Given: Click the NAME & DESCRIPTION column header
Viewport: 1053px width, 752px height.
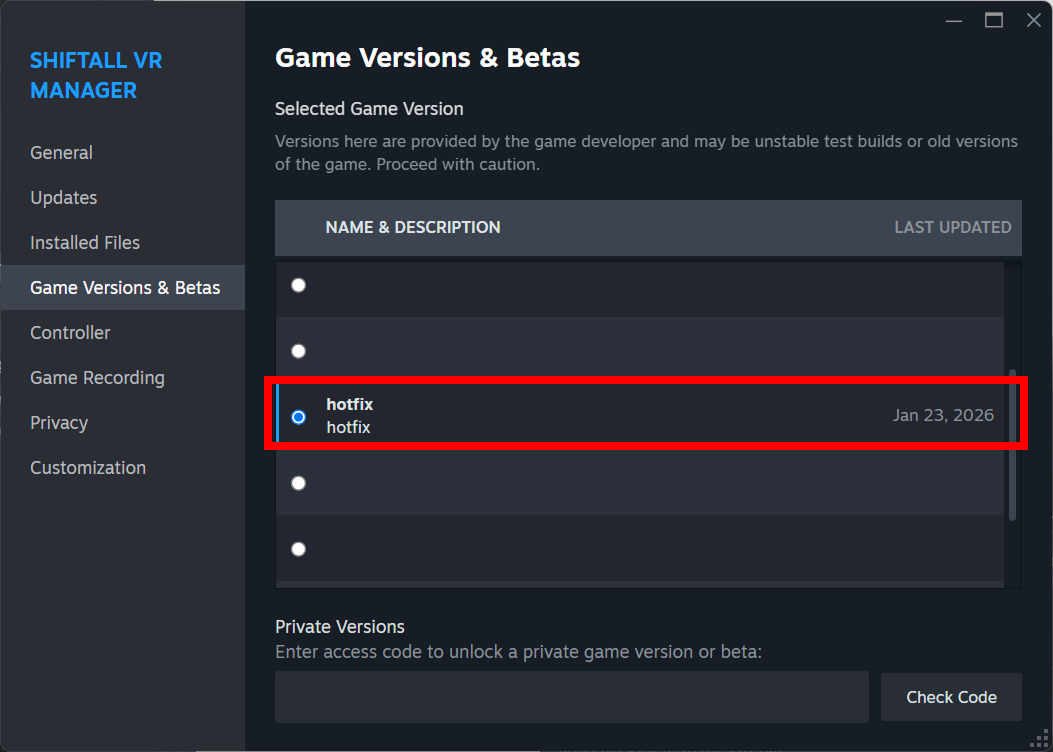Looking at the screenshot, I should pyautogui.click(x=412, y=227).
